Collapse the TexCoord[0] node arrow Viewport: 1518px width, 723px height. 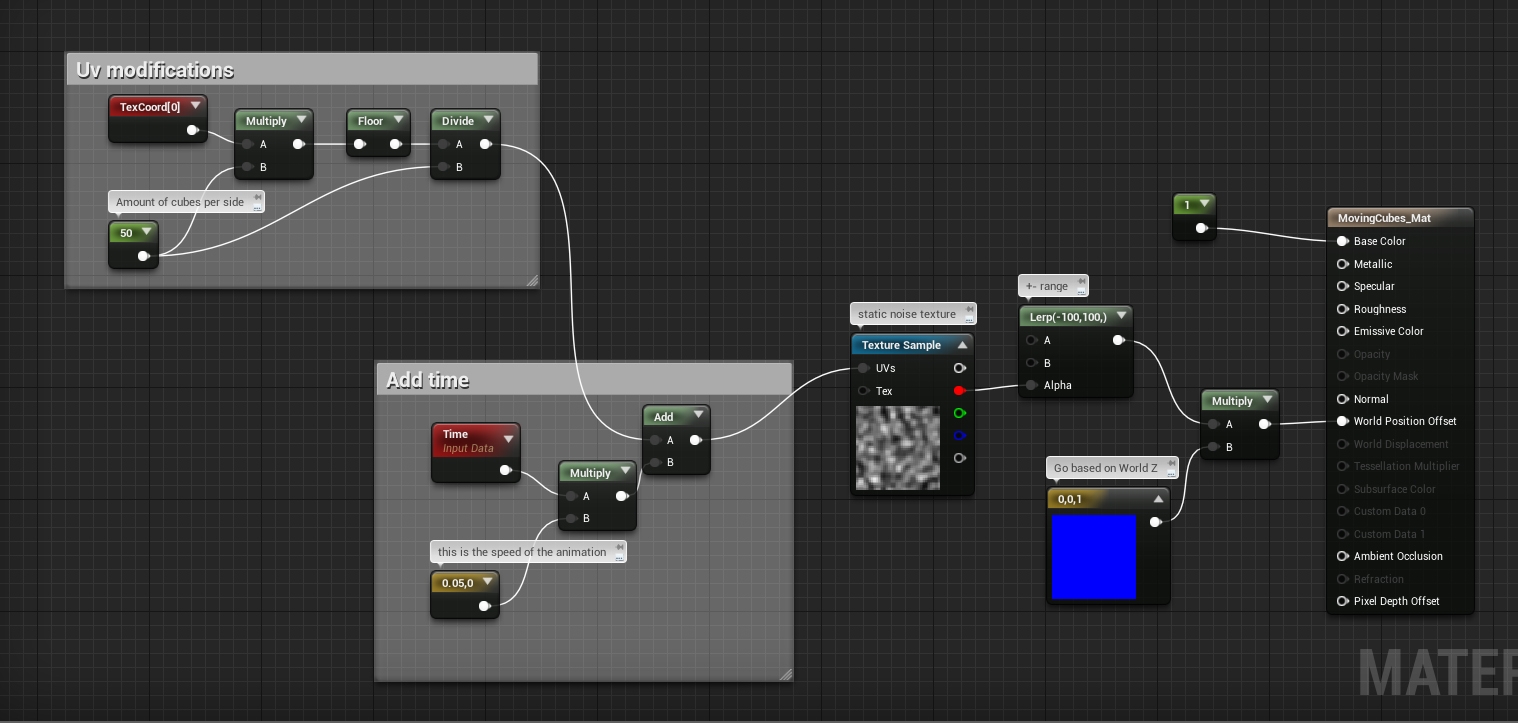point(196,106)
